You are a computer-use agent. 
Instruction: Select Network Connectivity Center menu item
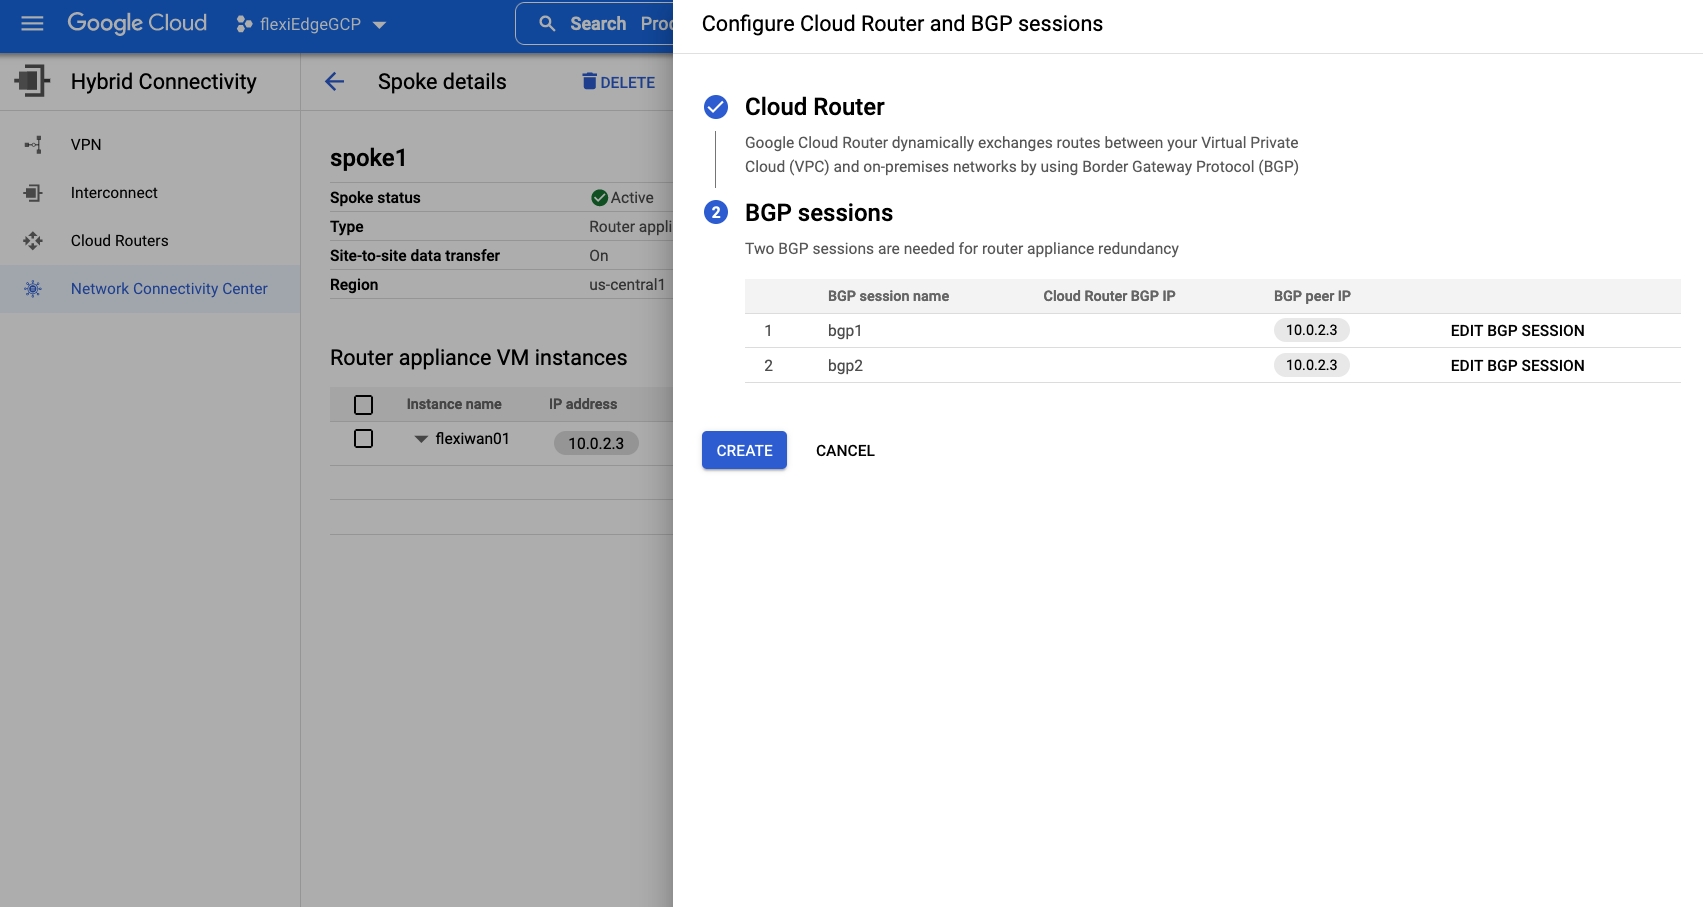[x=169, y=289]
